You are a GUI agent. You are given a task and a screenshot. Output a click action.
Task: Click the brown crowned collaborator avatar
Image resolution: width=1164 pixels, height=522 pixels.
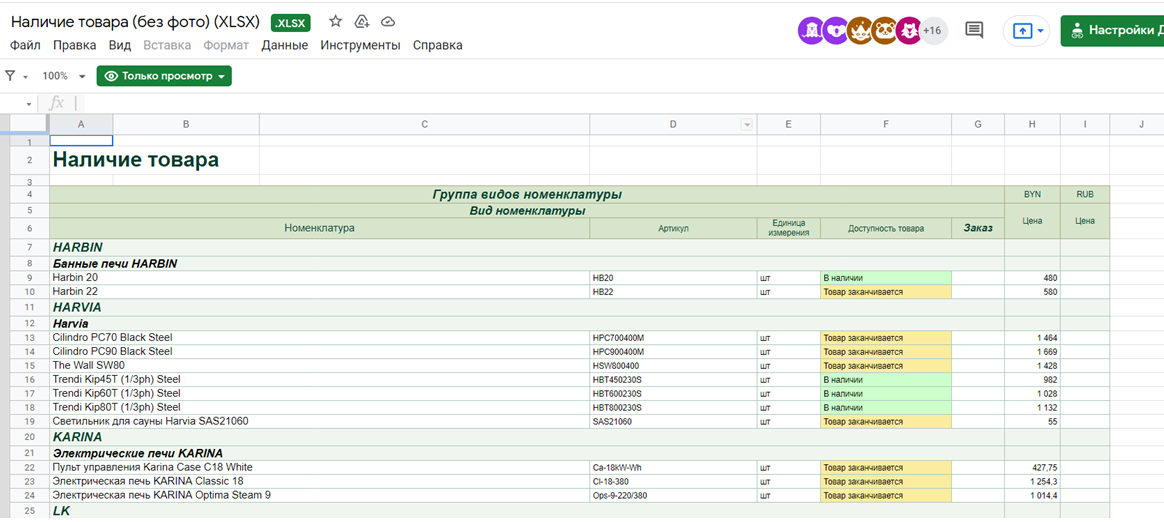click(x=860, y=30)
